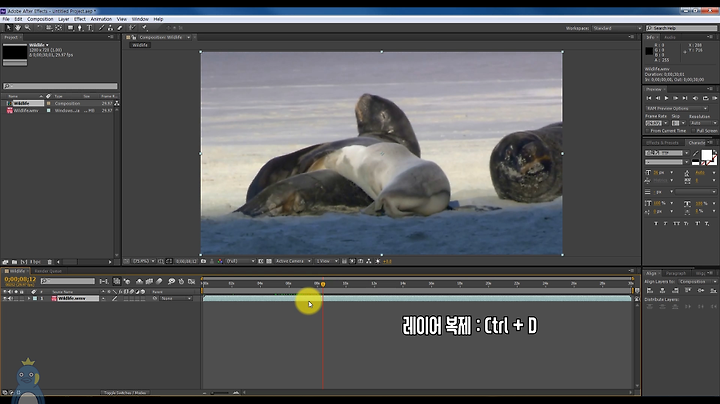Image resolution: width=720 pixels, height=404 pixels.
Task: Switch to the Audio panel tab
Action: coord(670,37)
